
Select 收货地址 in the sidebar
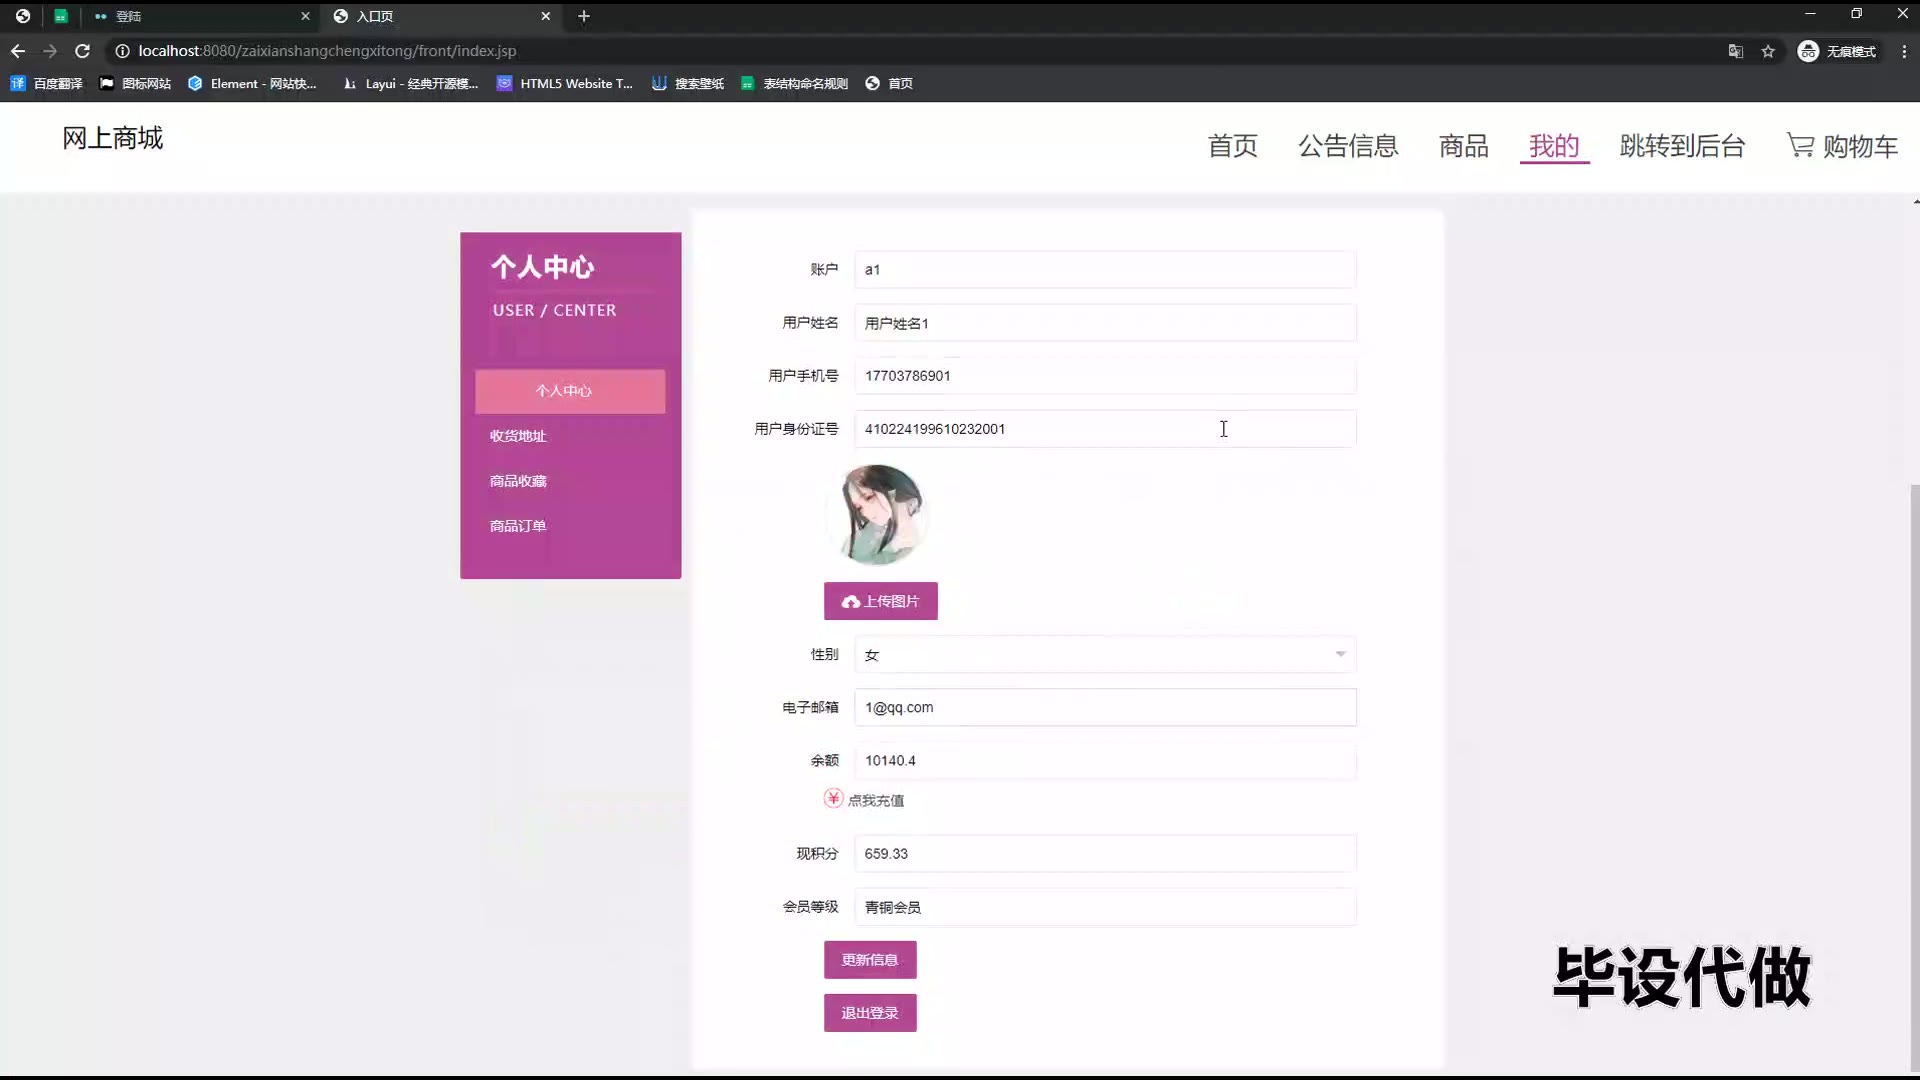(x=518, y=436)
